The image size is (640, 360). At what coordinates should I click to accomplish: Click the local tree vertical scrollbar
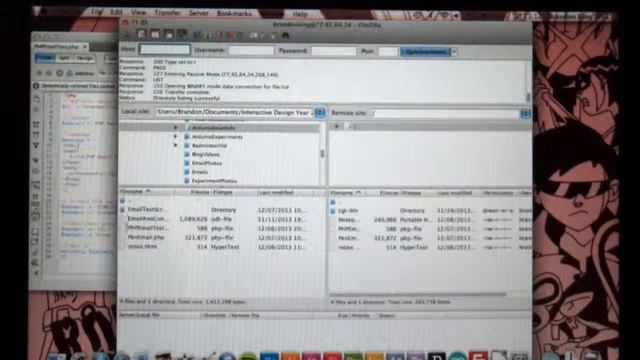[x=322, y=153]
